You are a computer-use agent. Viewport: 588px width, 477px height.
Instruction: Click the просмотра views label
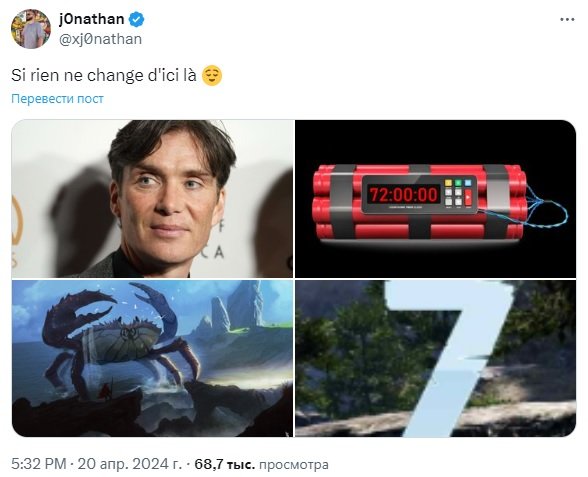coord(294,465)
